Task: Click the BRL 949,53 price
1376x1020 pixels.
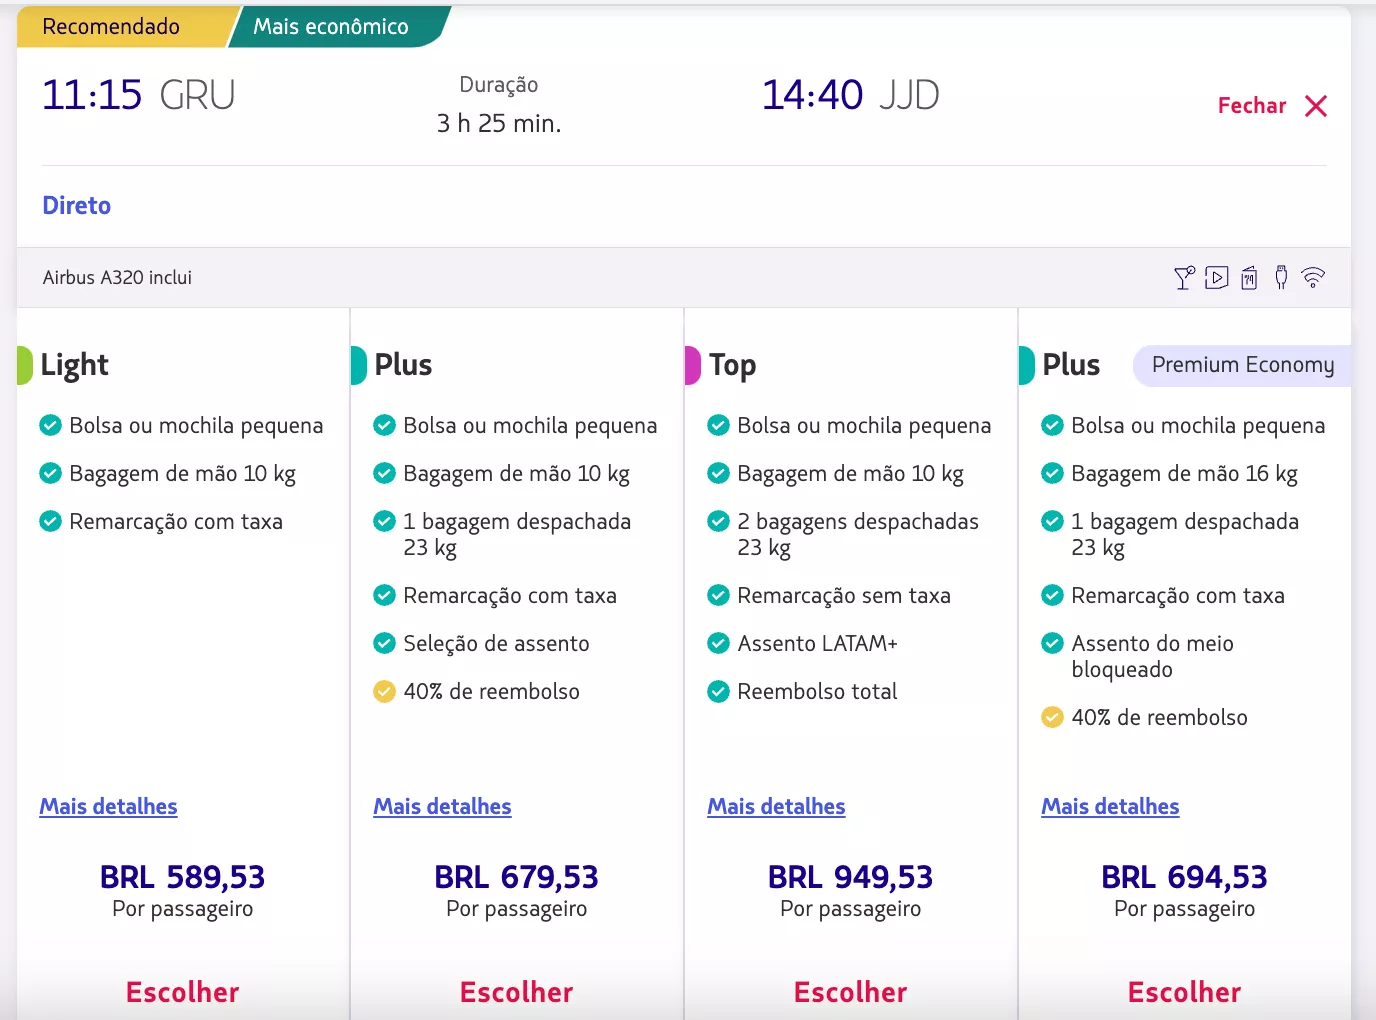Action: 851,877
